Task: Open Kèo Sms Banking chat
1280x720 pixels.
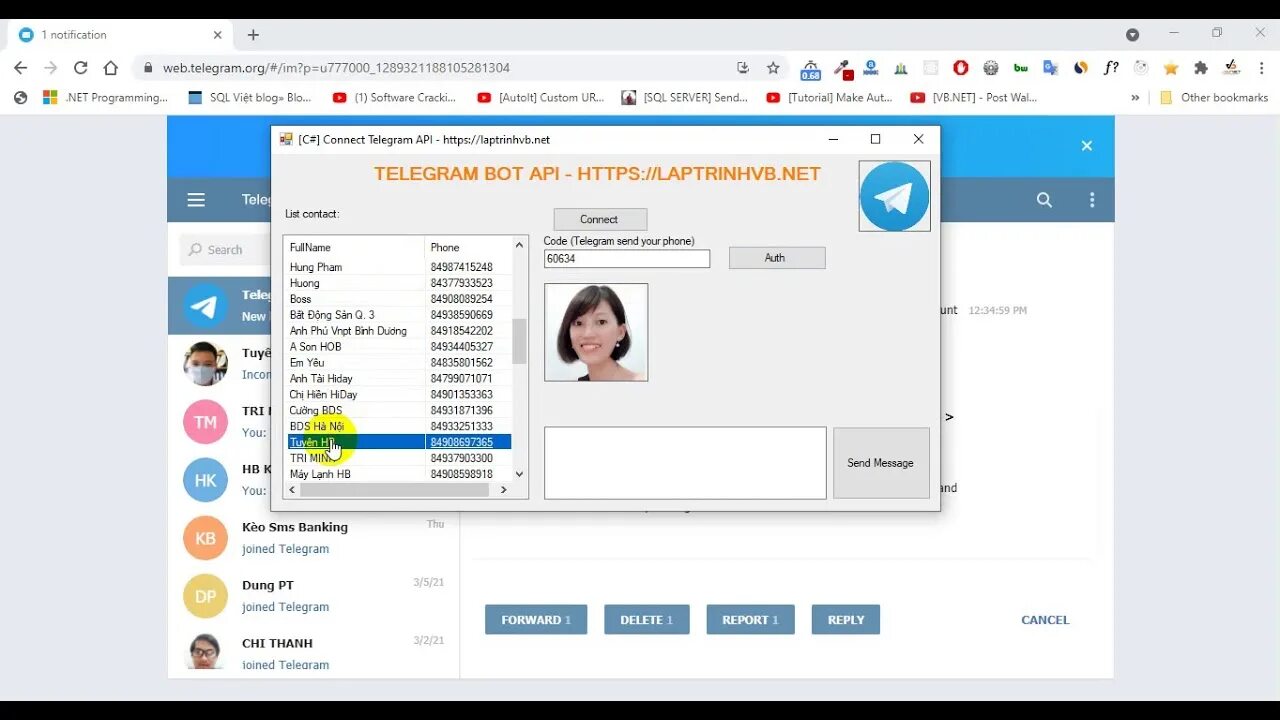Action: [314, 538]
